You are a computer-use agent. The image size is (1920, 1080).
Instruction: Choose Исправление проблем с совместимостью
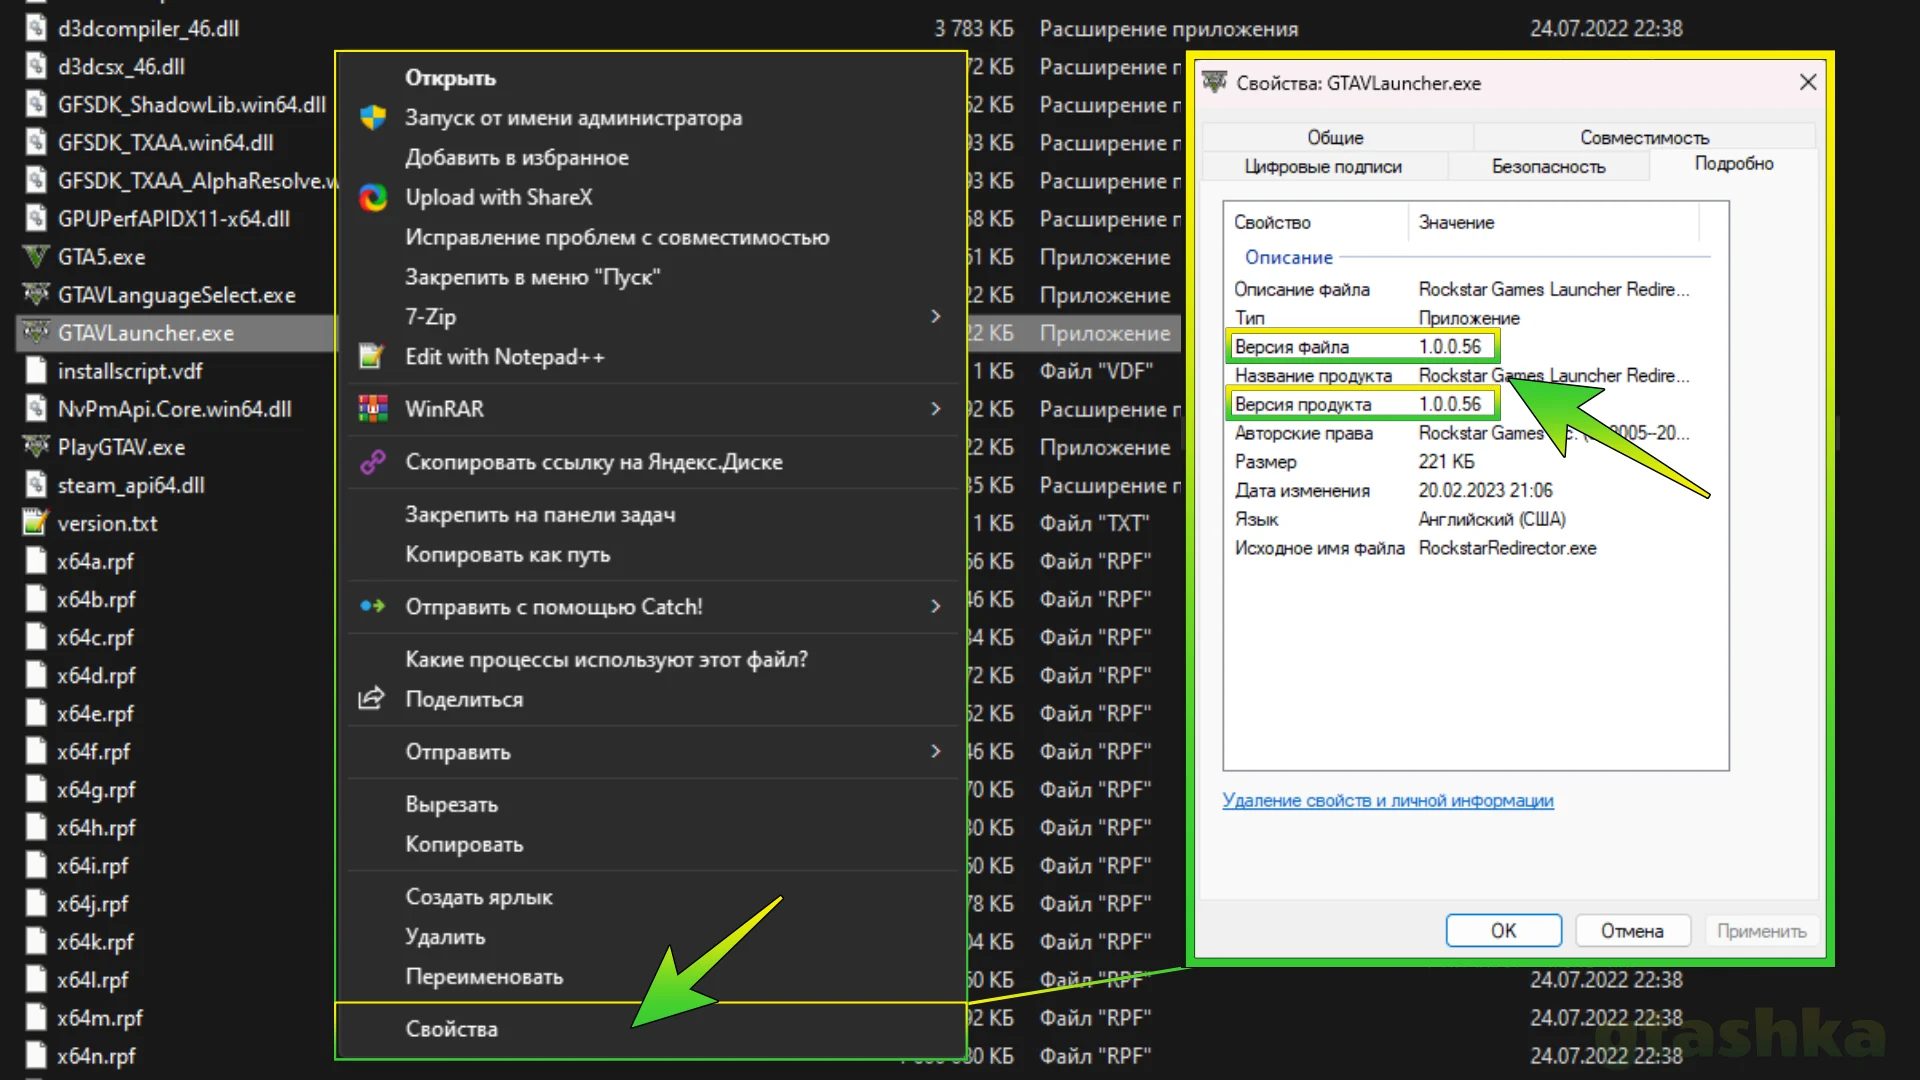click(x=617, y=238)
